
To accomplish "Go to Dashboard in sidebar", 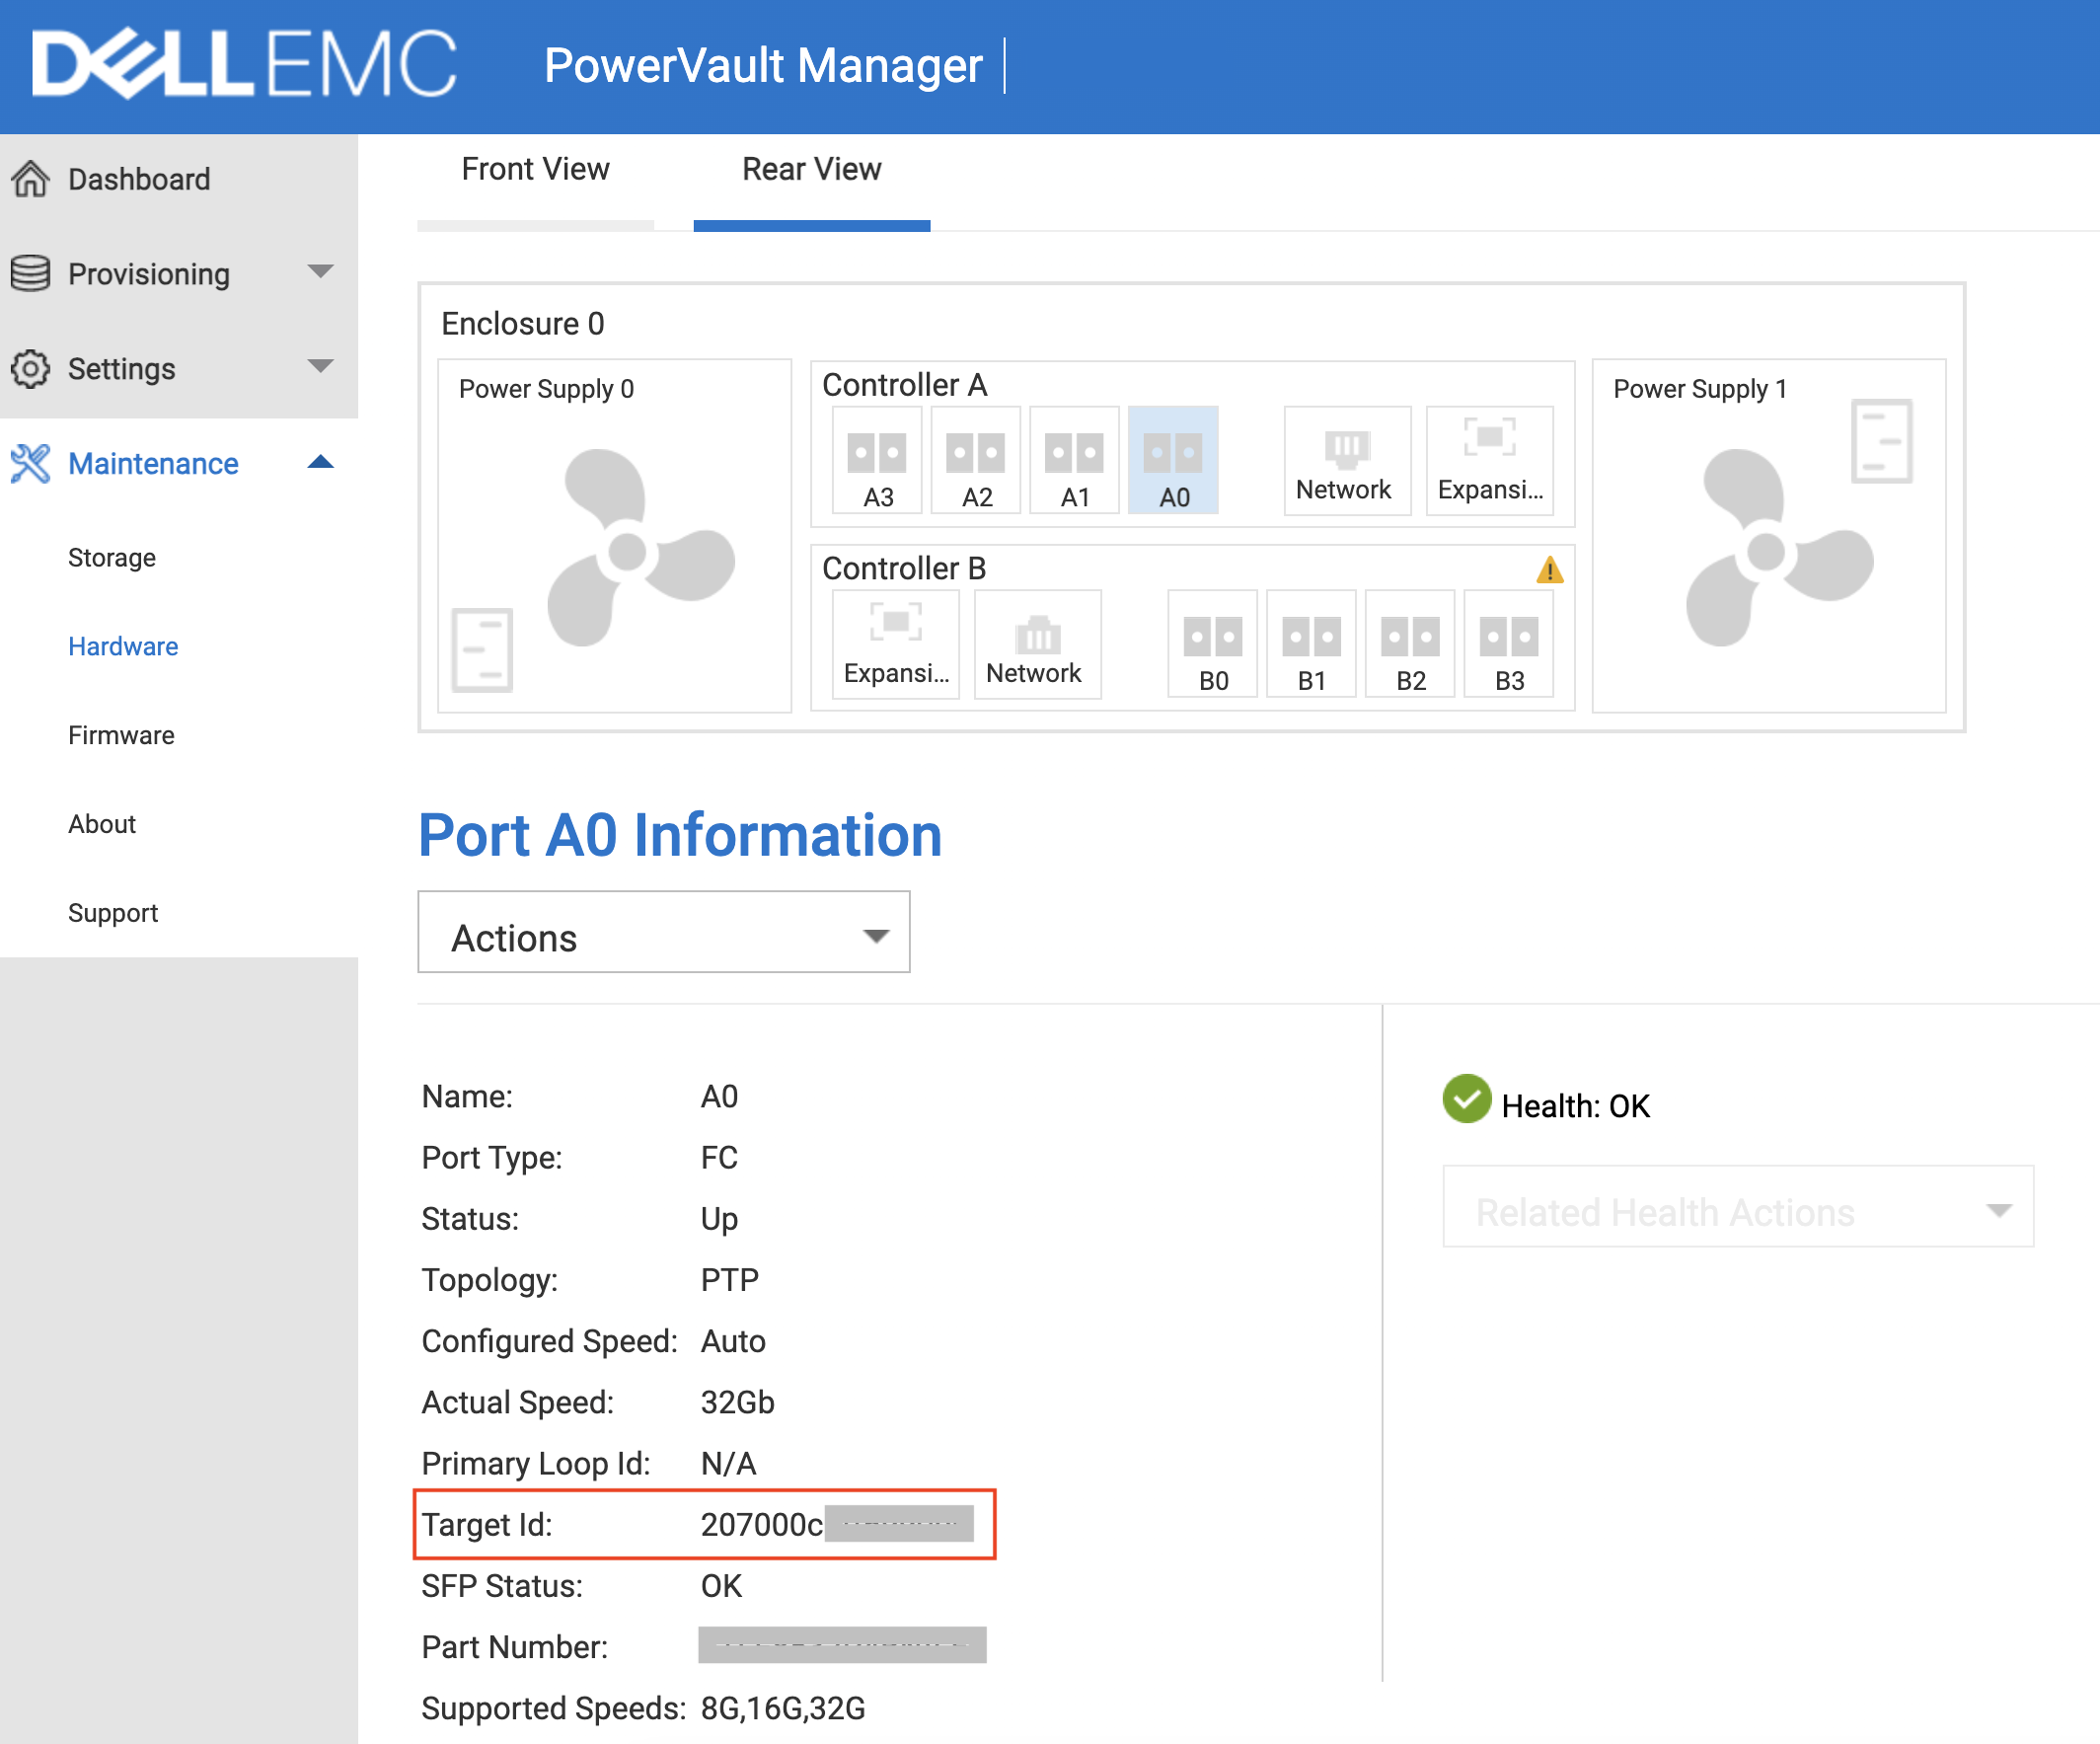I will [139, 179].
